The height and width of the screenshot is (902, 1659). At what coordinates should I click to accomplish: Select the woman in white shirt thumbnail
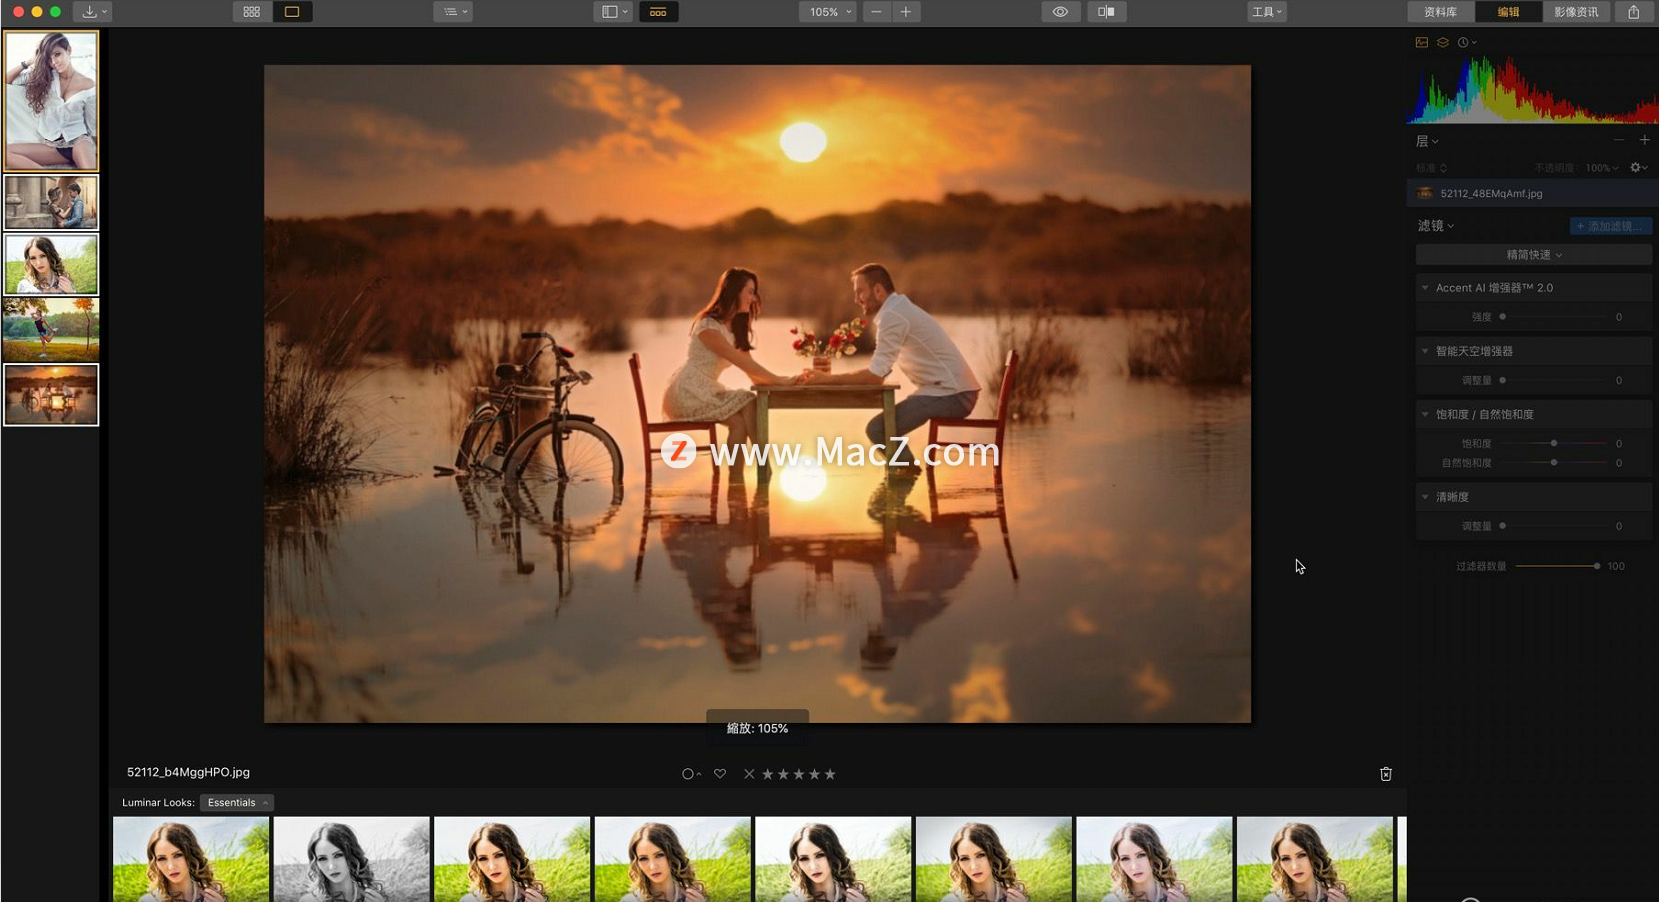(51, 100)
